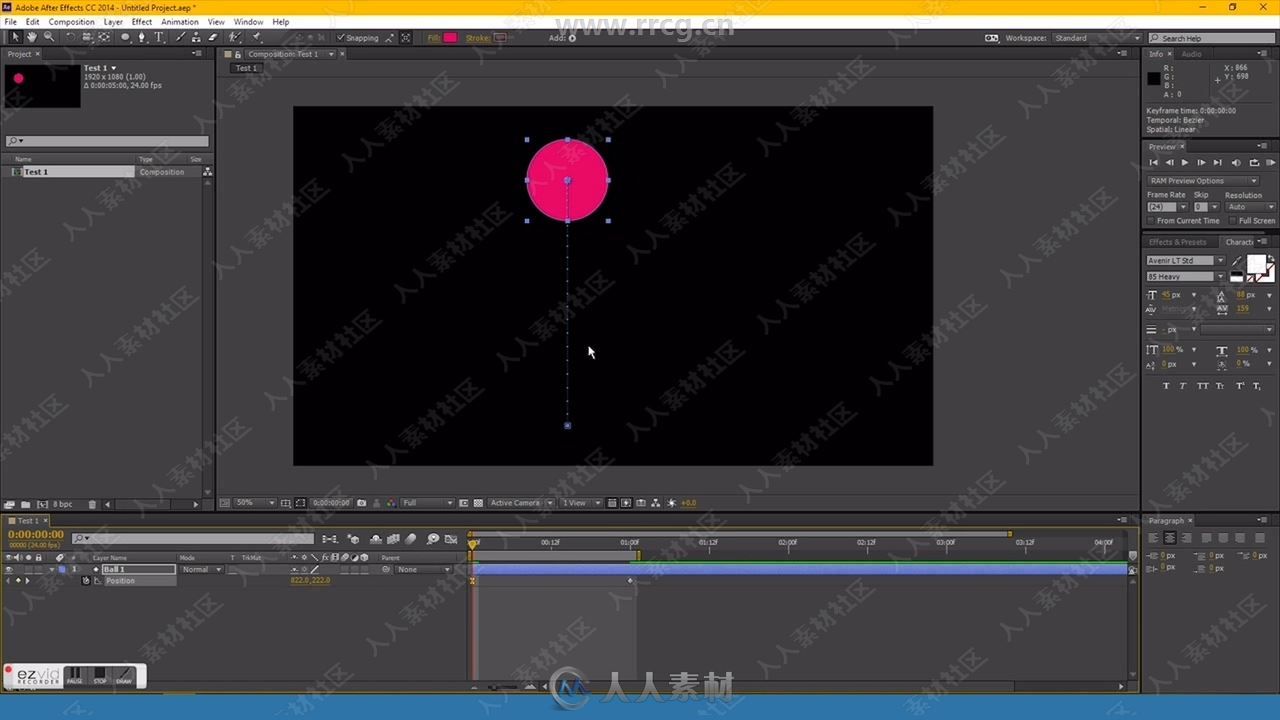Click the Position keyframe near 01:00f
Screen dimensions: 1280x720
pyautogui.click(x=630, y=581)
